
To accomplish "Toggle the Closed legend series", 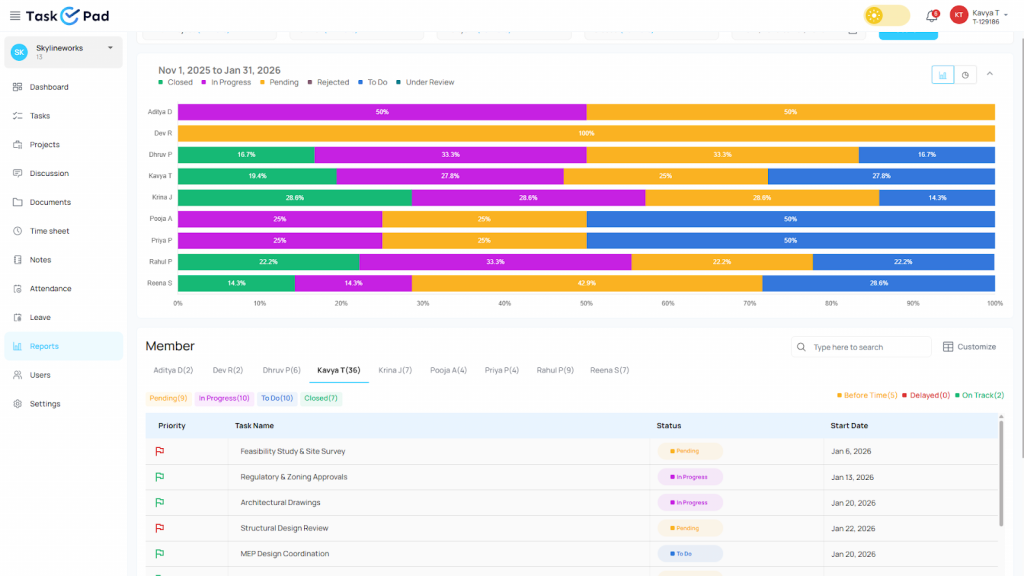I will point(175,82).
